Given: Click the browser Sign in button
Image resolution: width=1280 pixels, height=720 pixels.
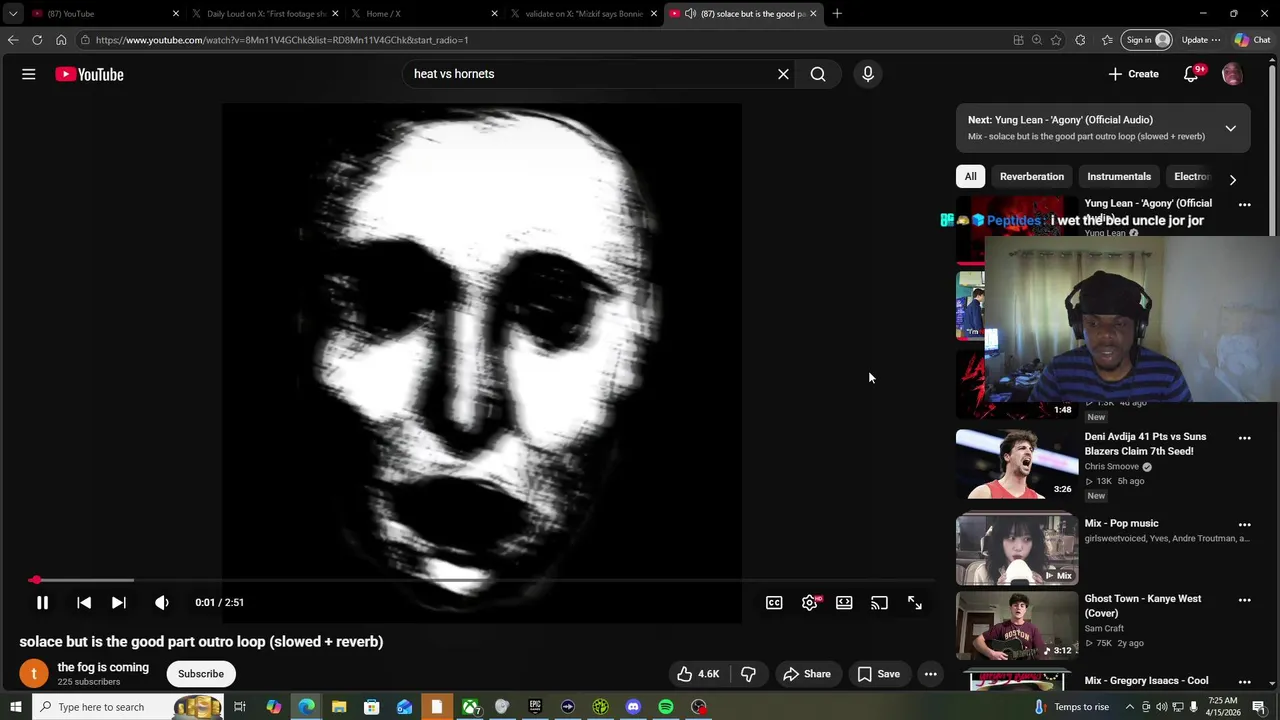Looking at the screenshot, I should pos(1147,40).
